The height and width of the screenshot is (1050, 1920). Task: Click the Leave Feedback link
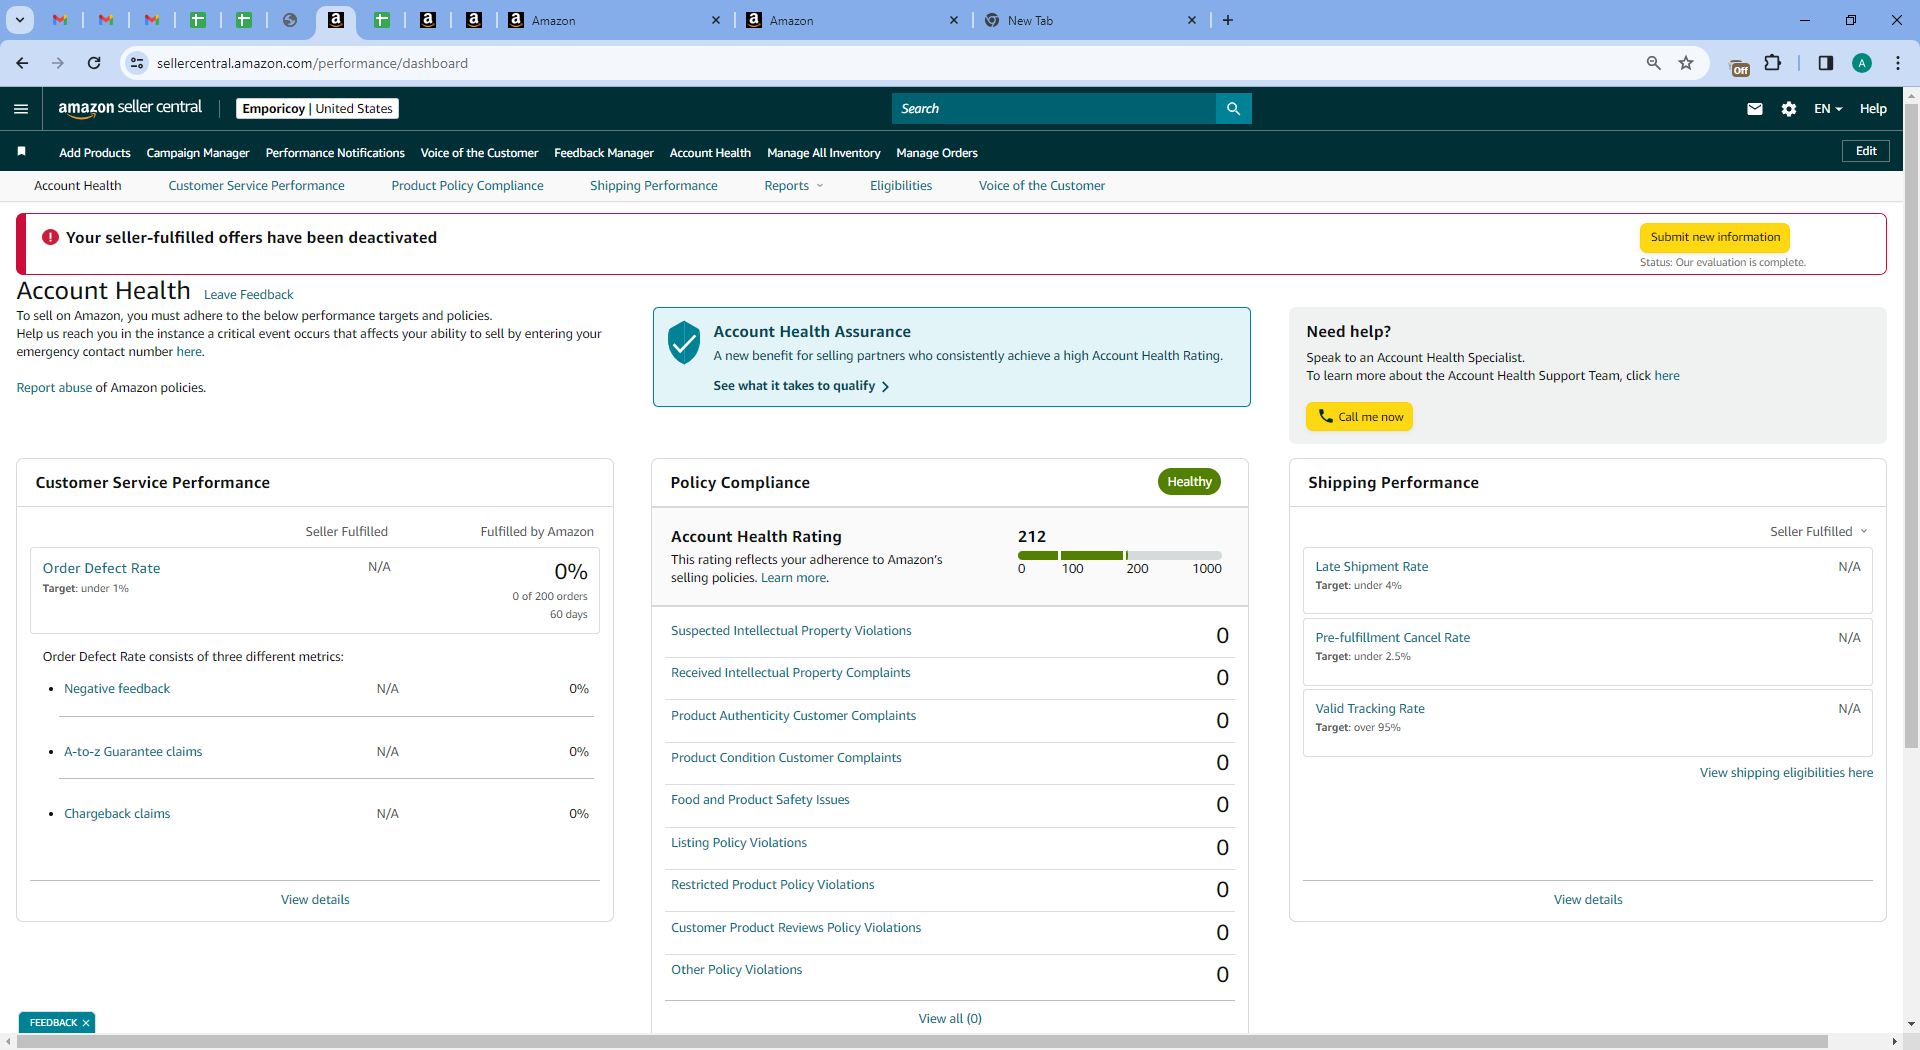[249, 295]
